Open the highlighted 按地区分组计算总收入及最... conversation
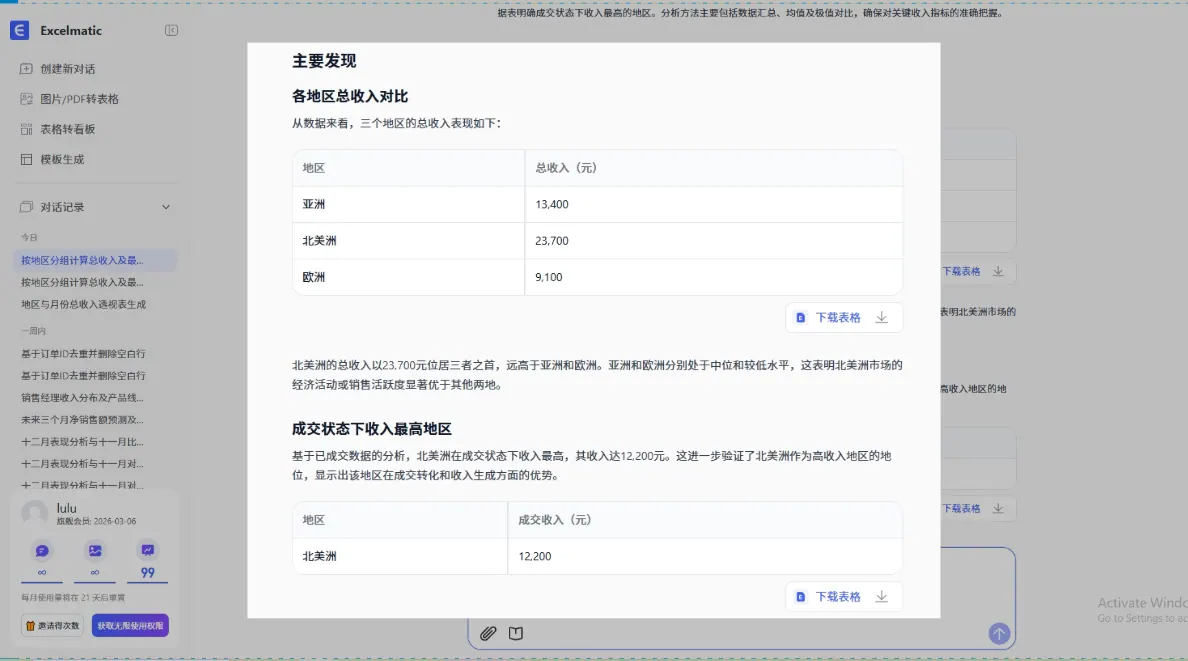This screenshot has width=1188, height=661. (x=95, y=260)
